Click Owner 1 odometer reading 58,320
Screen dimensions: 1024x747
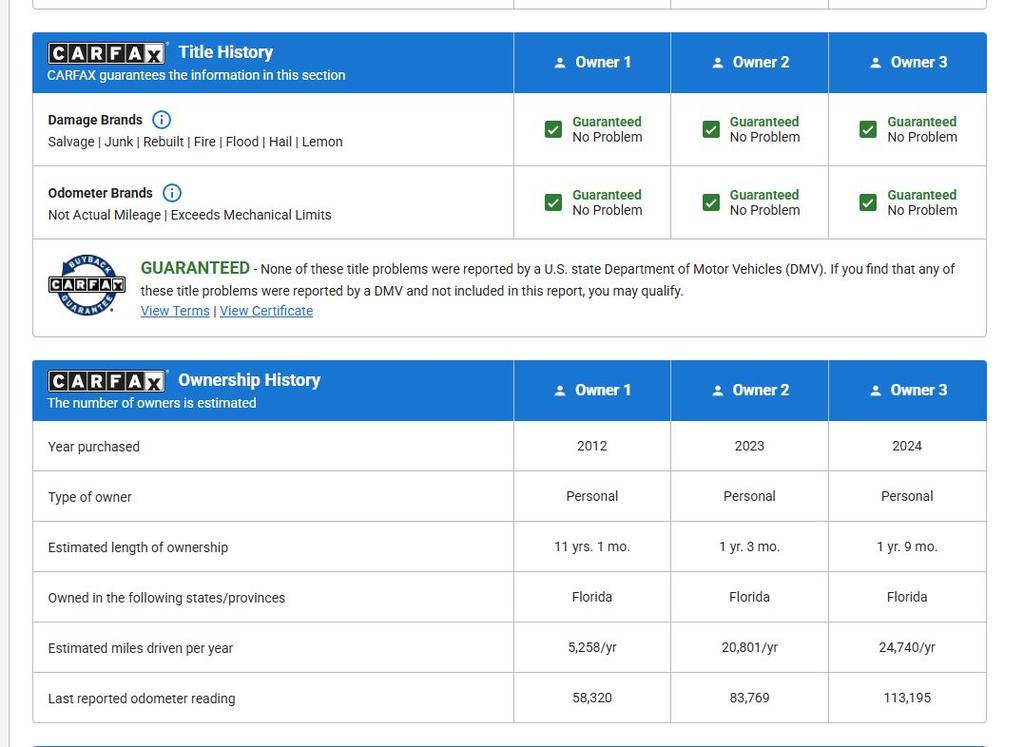592,697
